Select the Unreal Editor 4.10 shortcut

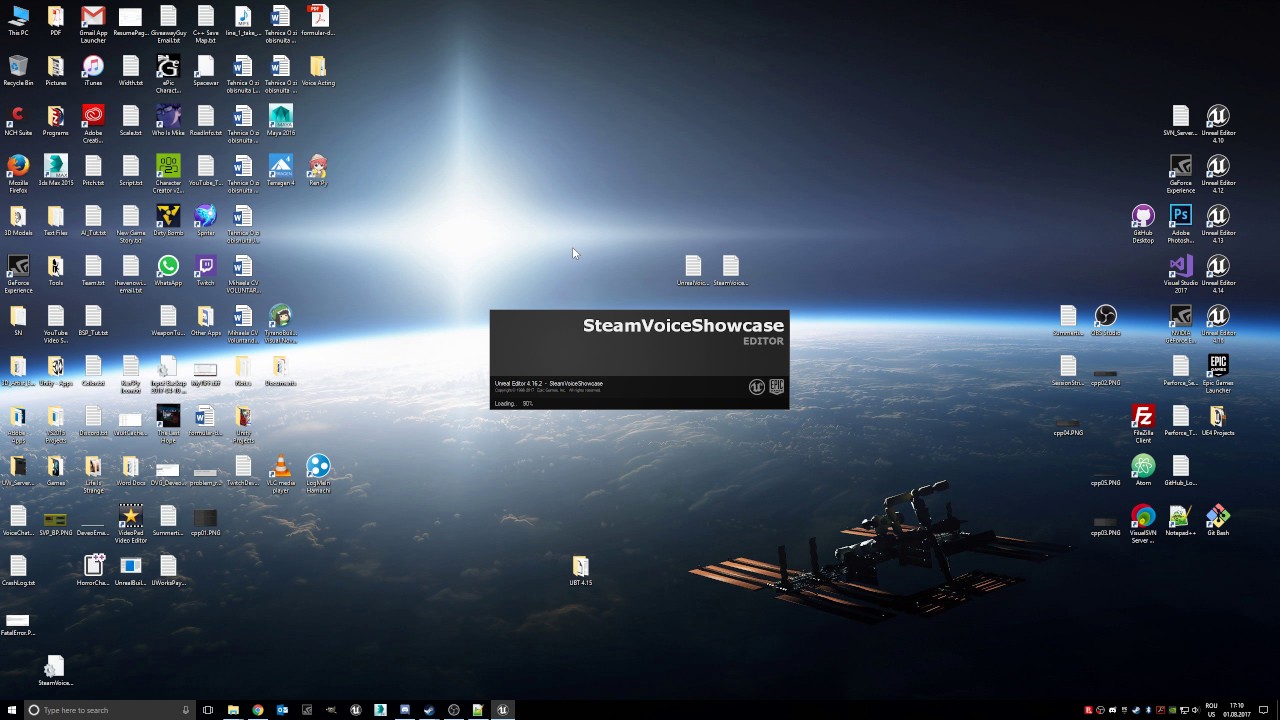(x=1218, y=124)
